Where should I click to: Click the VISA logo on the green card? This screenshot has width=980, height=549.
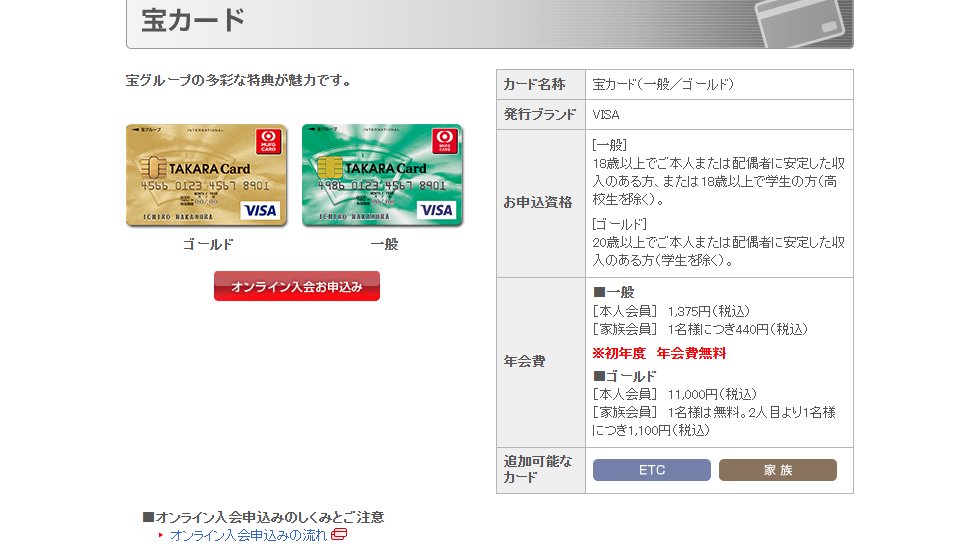(436, 210)
